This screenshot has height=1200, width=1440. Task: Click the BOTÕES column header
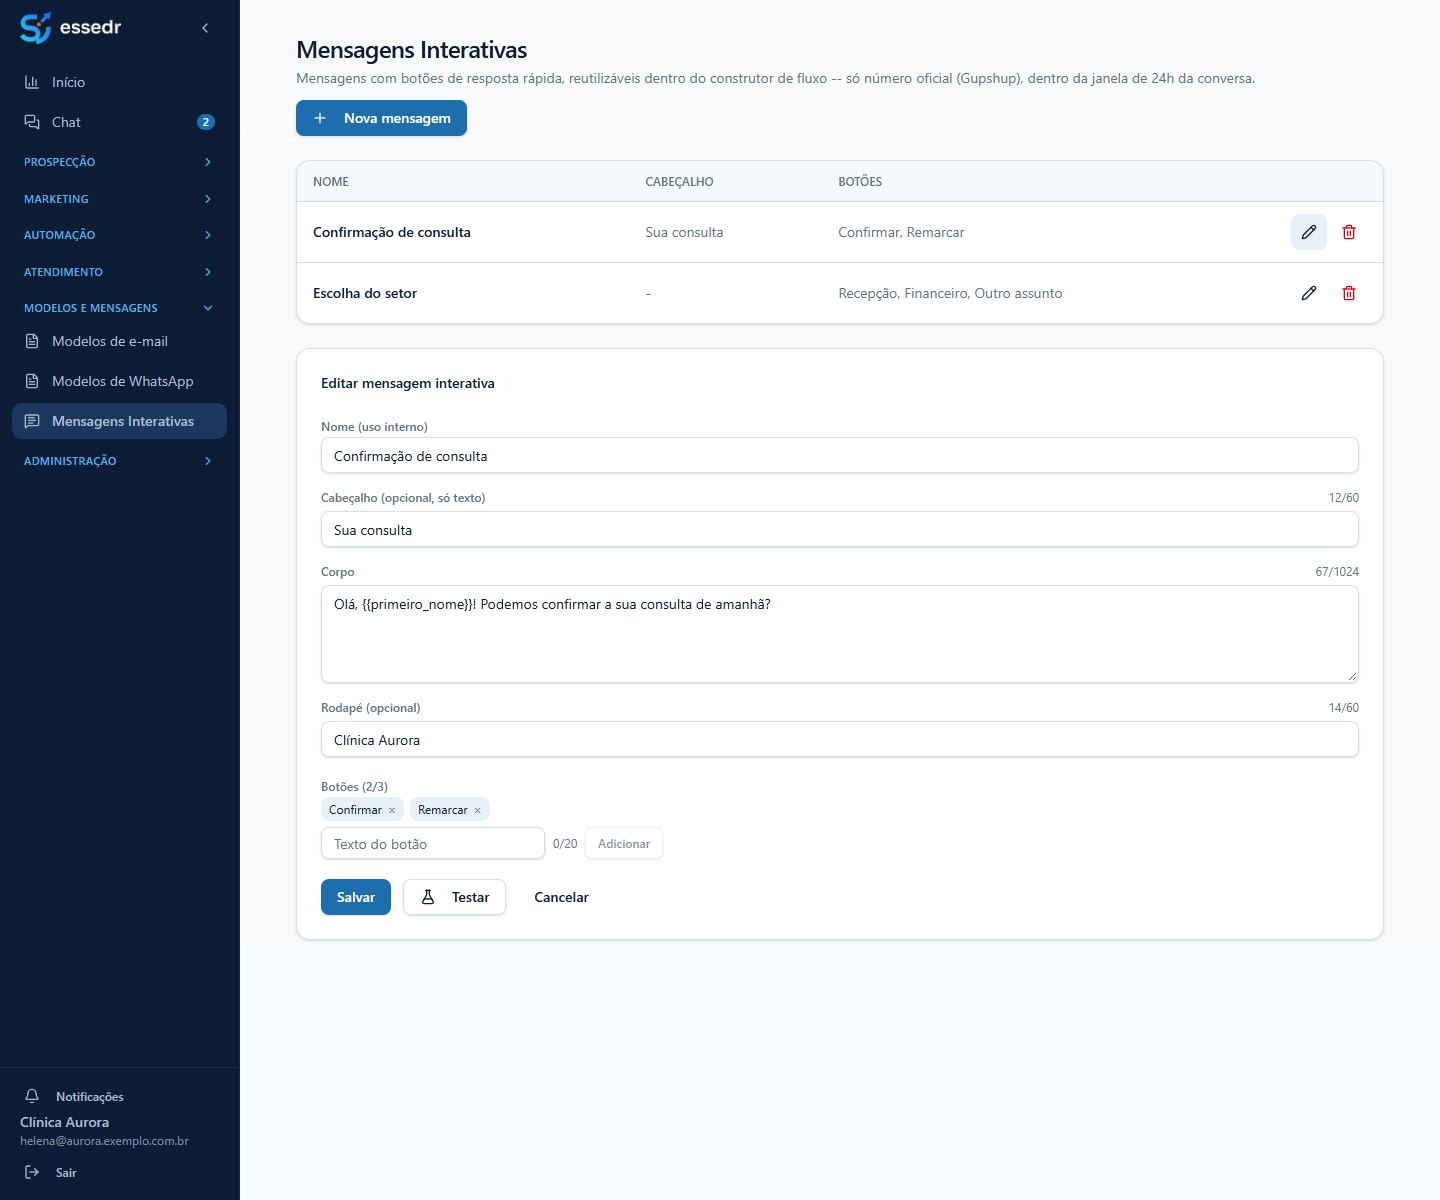tap(860, 182)
